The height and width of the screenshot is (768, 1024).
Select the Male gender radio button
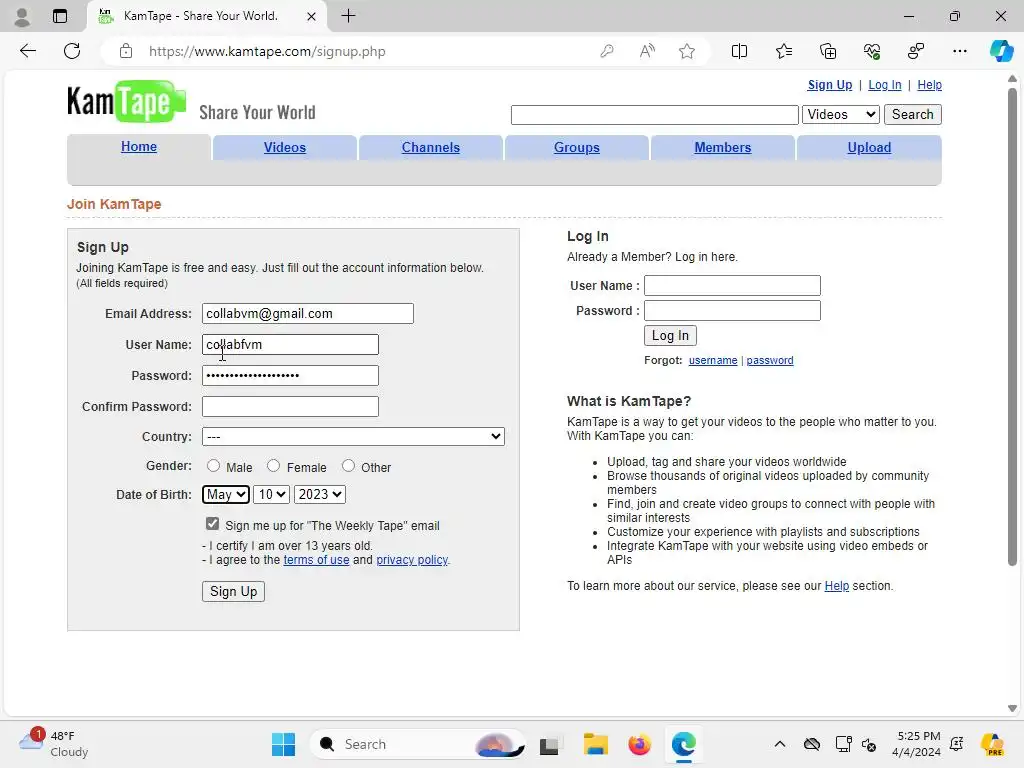point(214,466)
